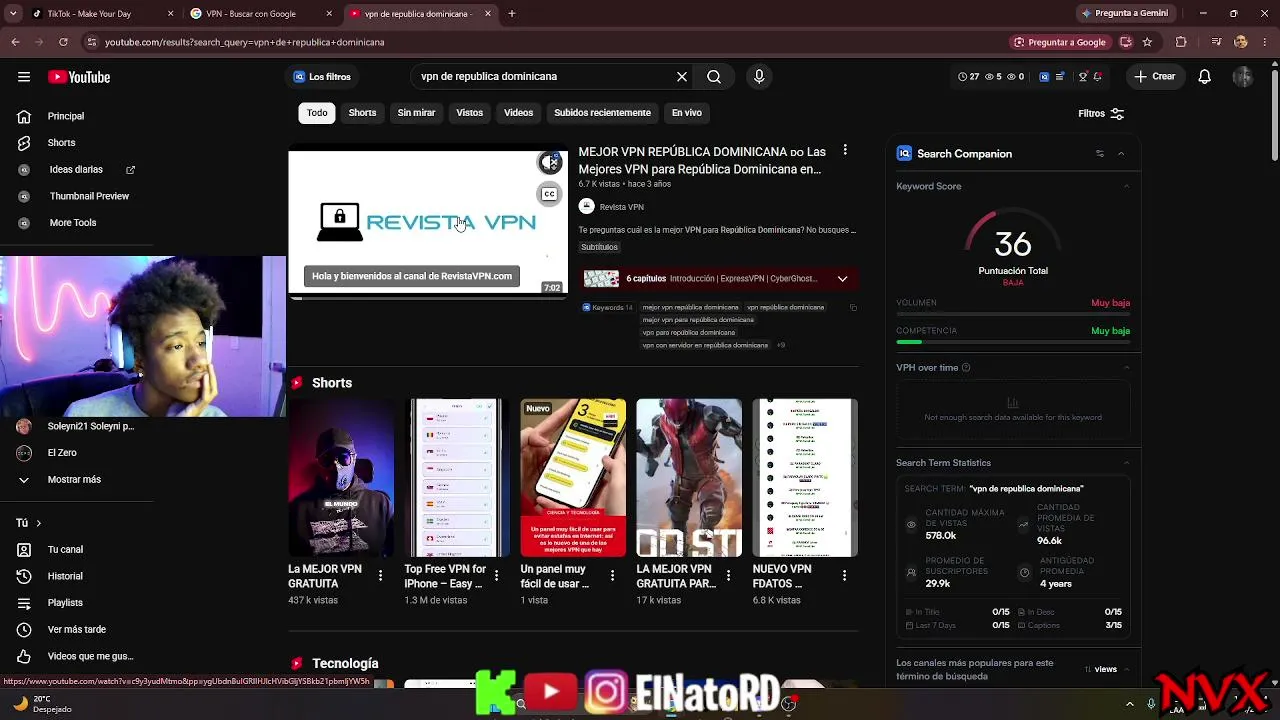
Task: Click the vidIQ logo in the stats bar
Action: point(1044,77)
